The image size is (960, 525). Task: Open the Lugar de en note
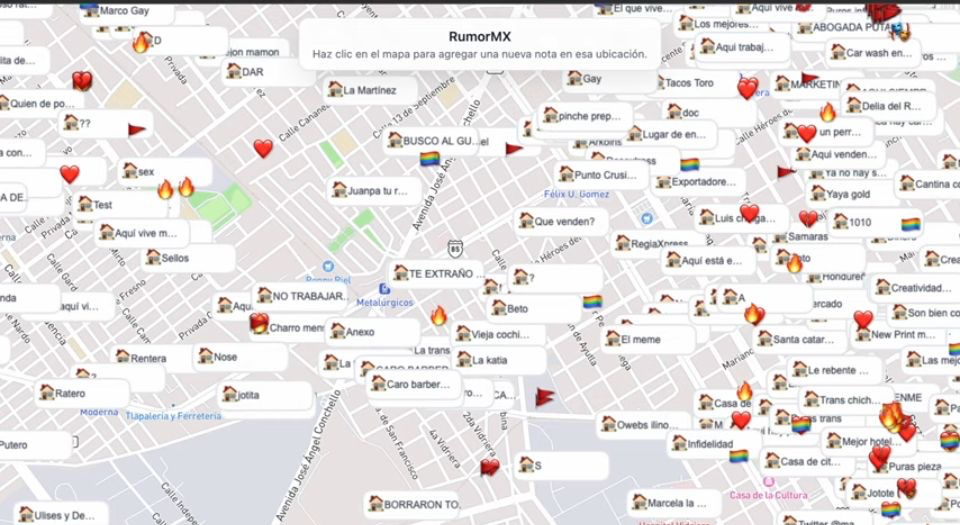coord(672,134)
